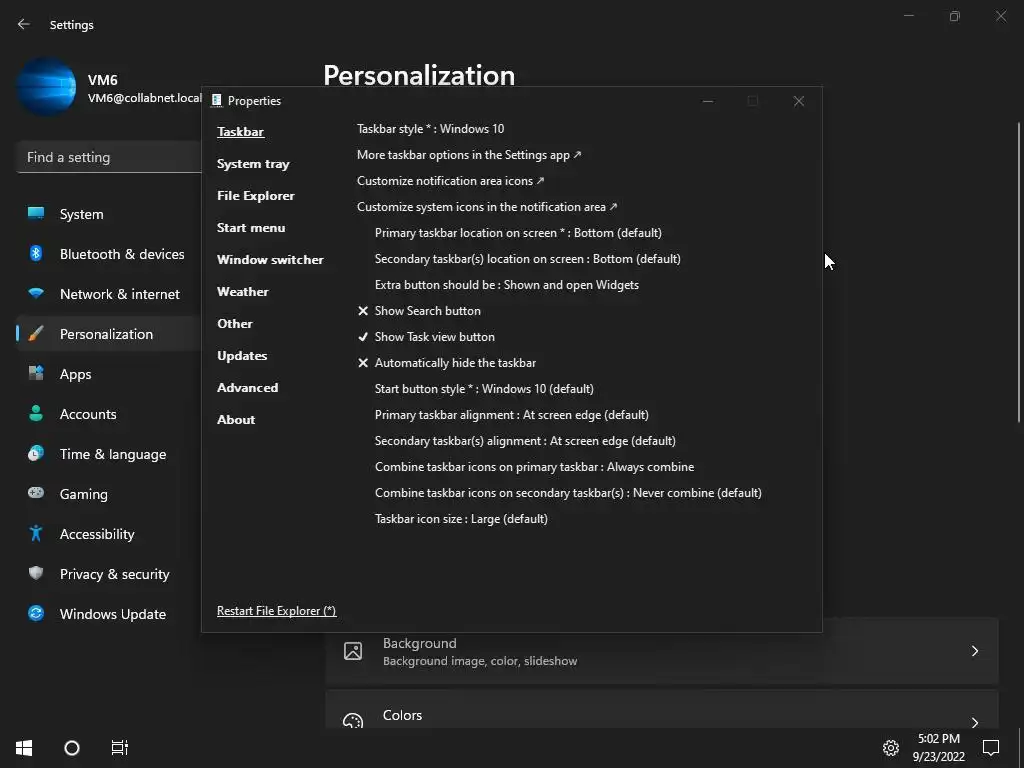1024x768 pixels.
Task: Click VM6@collabnet.local account text
Action: pos(145,98)
